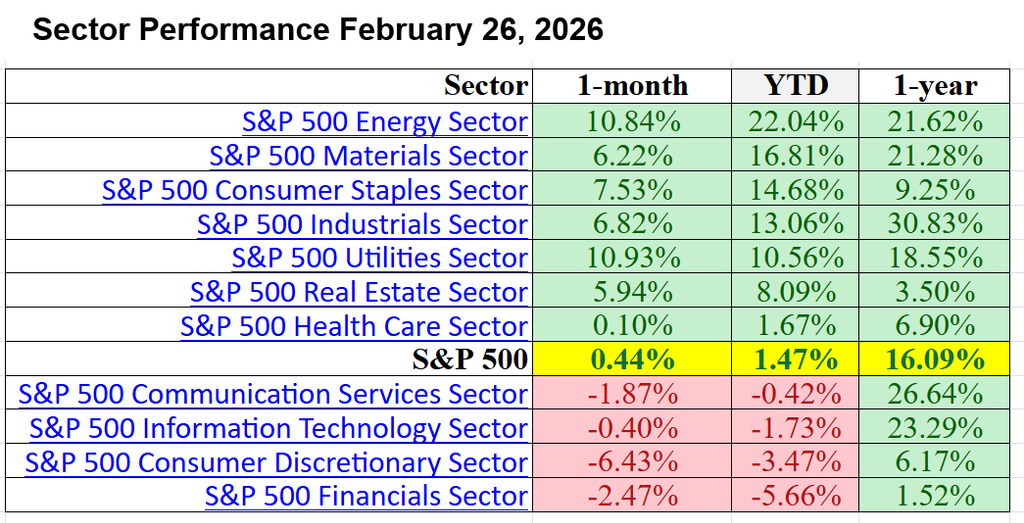Open the S&P 500 Industrials Sector link

362,224
